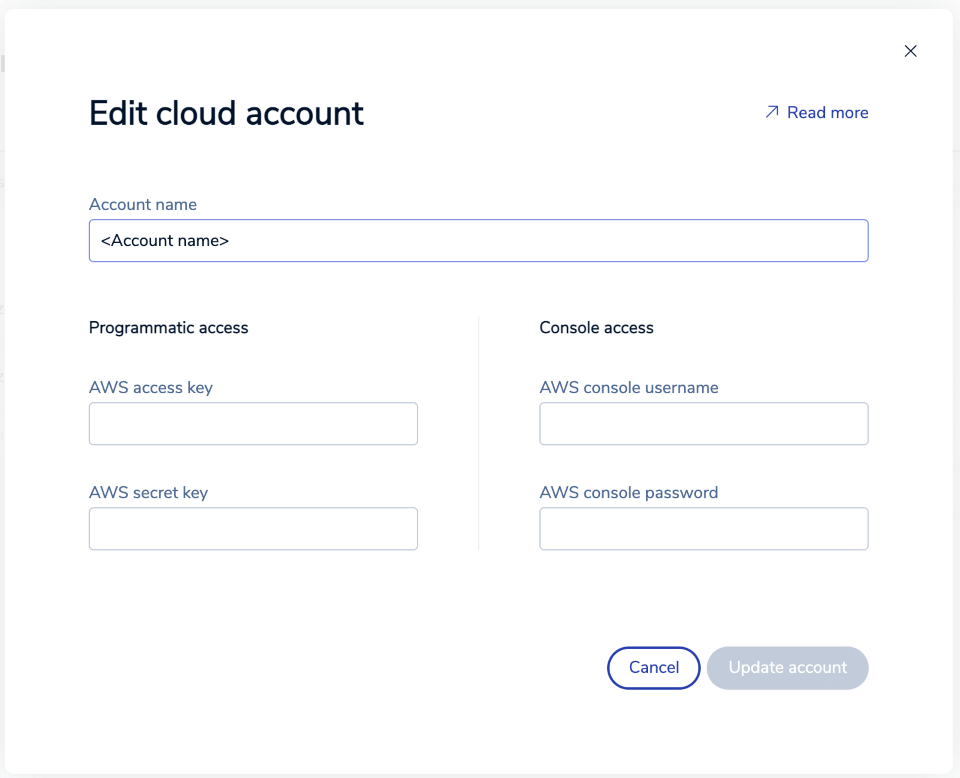Click the Update account button
This screenshot has height=778, width=960.
pyautogui.click(x=787, y=668)
